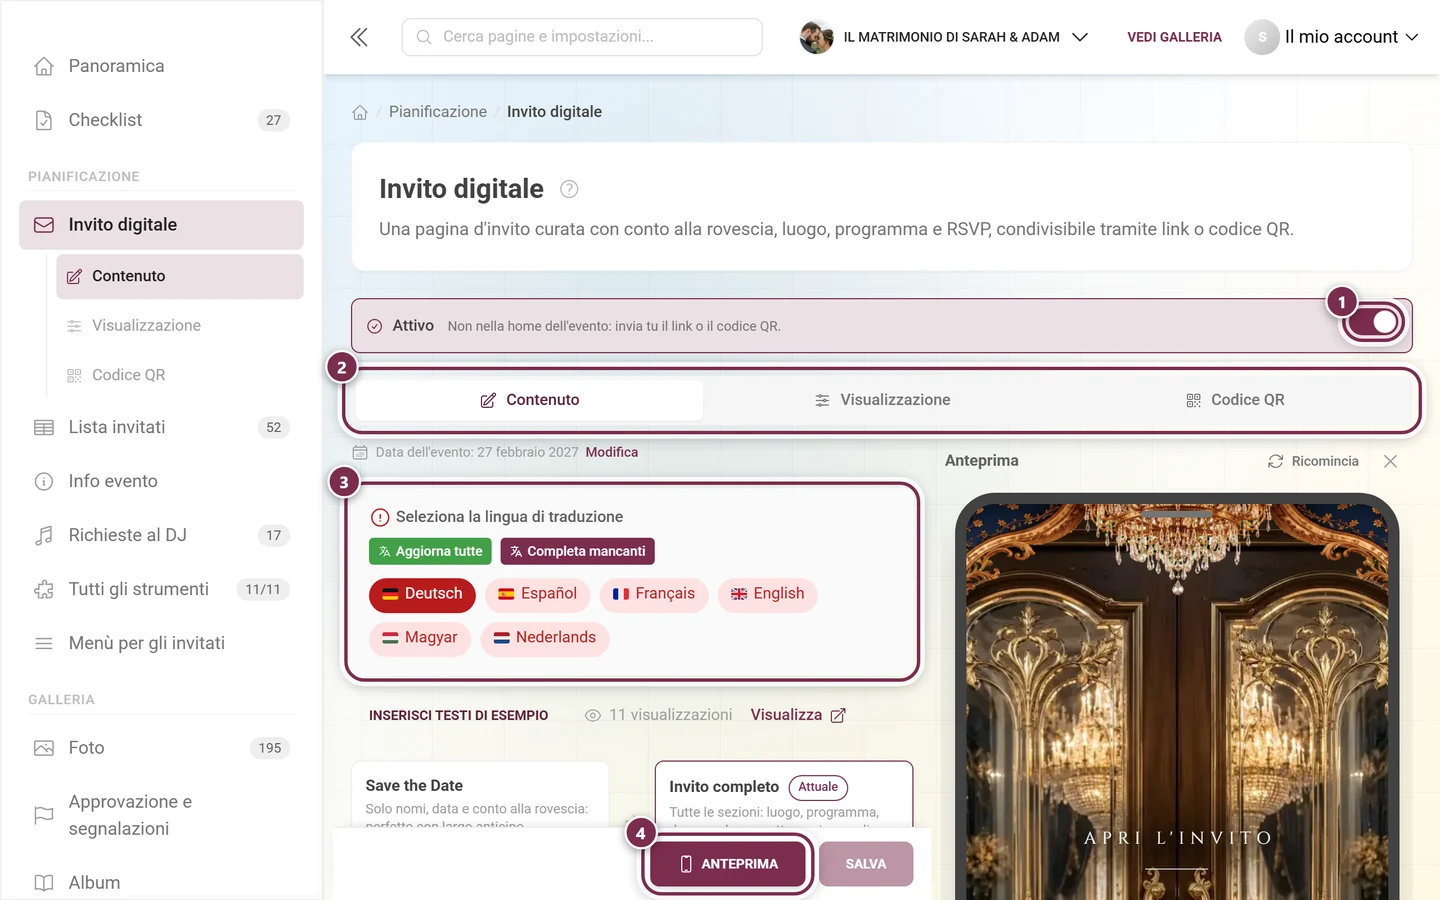Focus the Cerca pagine e impostazioni field

(x=582, y=37)
